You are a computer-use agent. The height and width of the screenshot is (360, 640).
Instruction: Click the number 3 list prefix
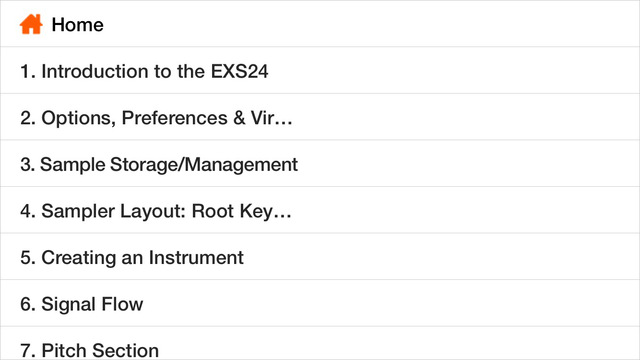point(27,164)
